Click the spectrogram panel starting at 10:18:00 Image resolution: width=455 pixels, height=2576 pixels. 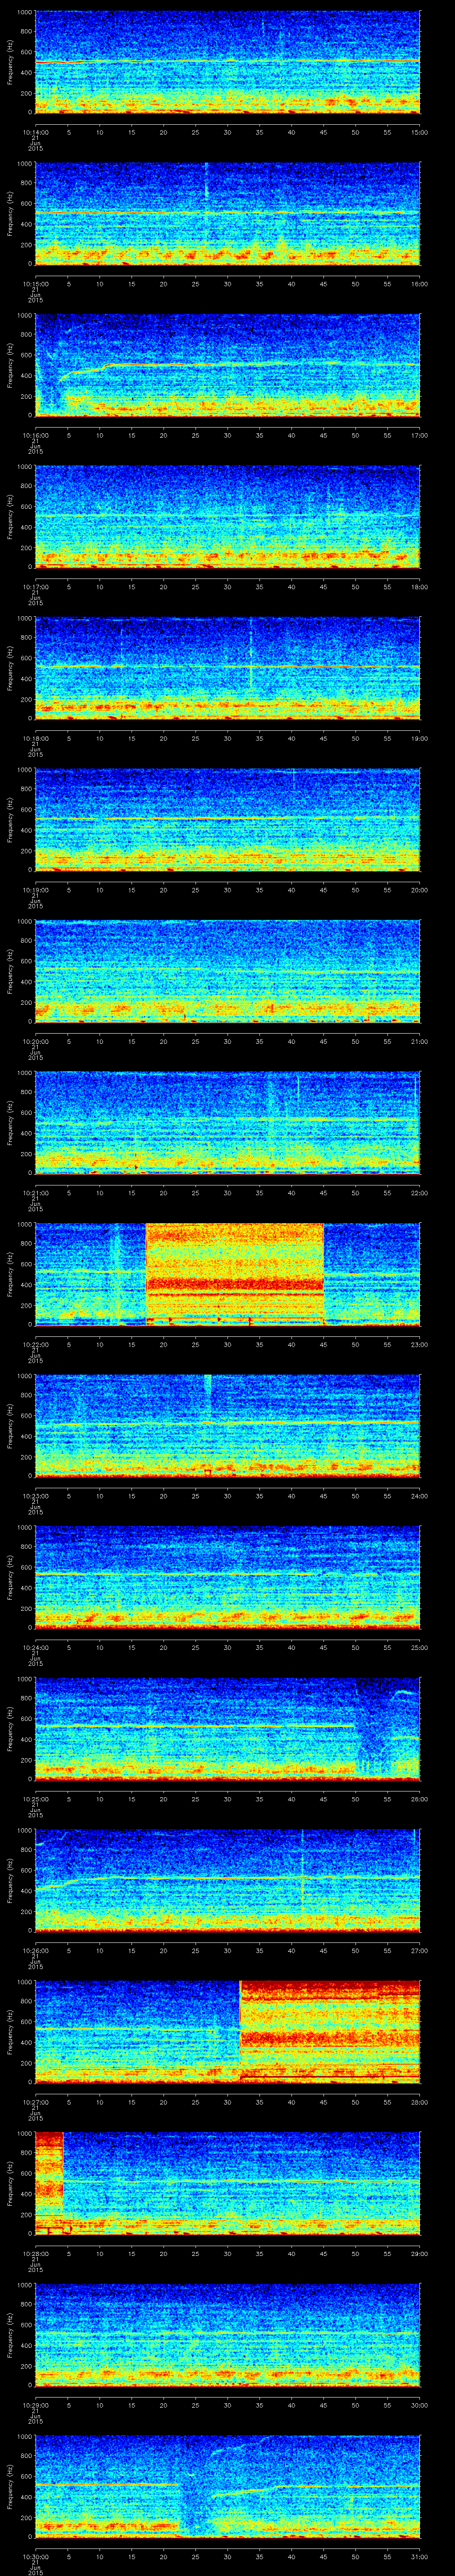coord(228,669)
